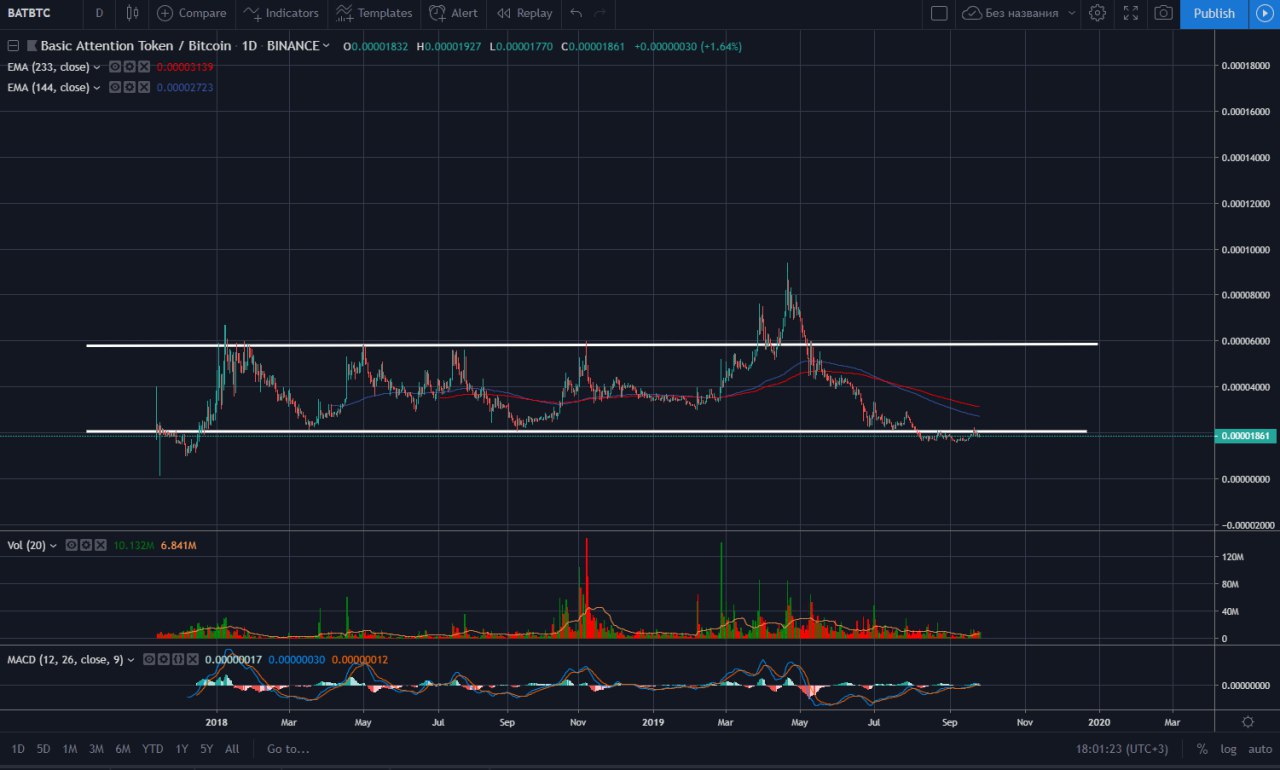Open Vol (20) settings gear
Image resolution: width=1280 pixels, height=770 pixels.
point(86,545)
